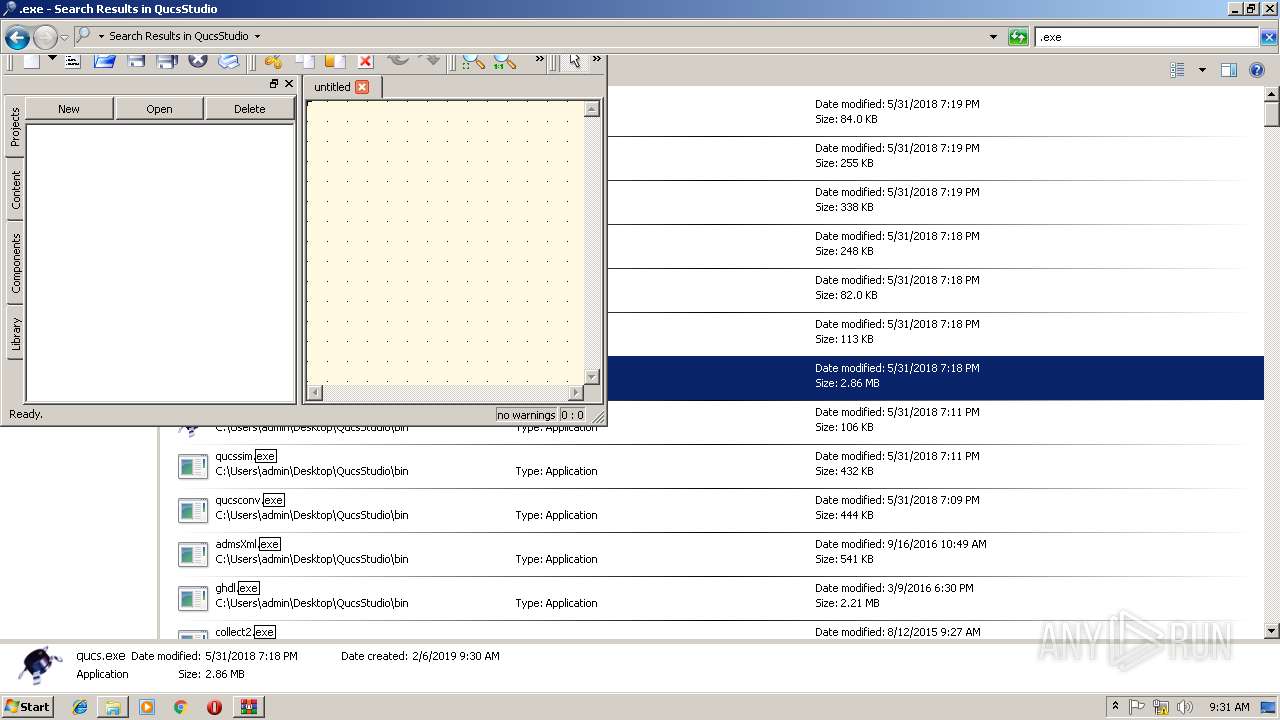1280x720 pixels.
Task: Click the change view icon in Explorer
Action: 1177,70
